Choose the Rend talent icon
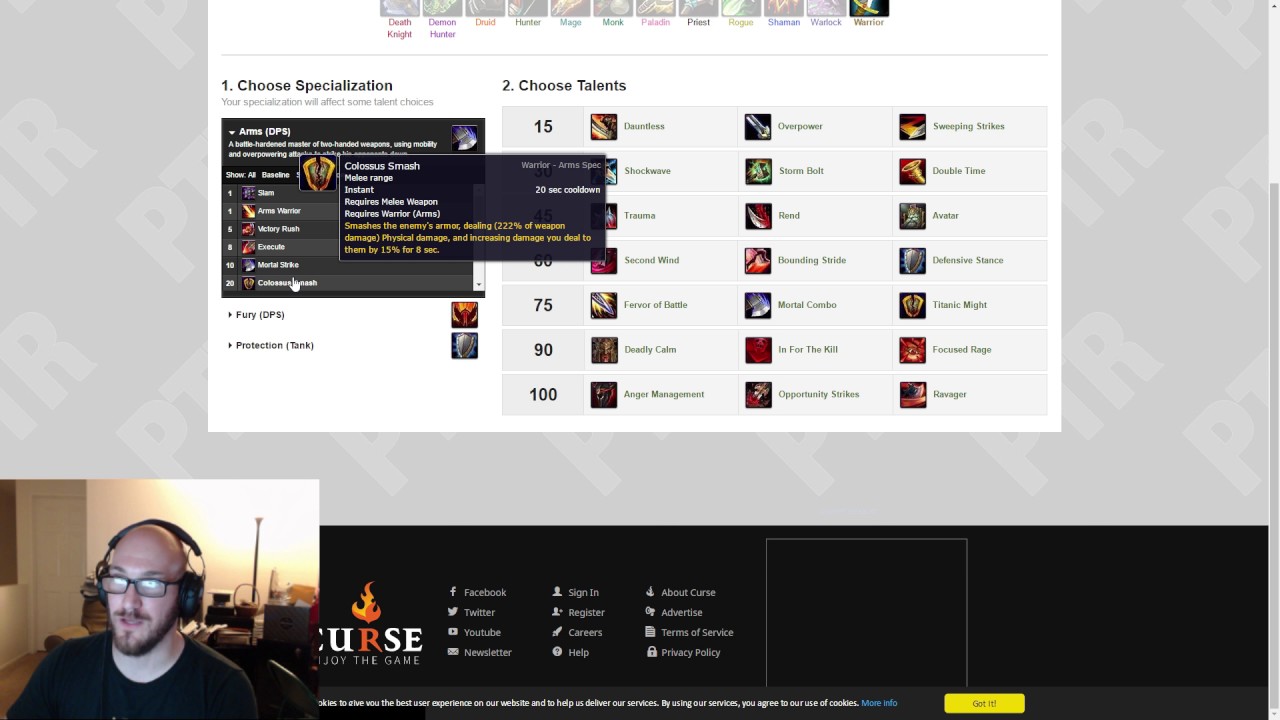This screenshot has width=1280, height=720. (x=758, y=216)
